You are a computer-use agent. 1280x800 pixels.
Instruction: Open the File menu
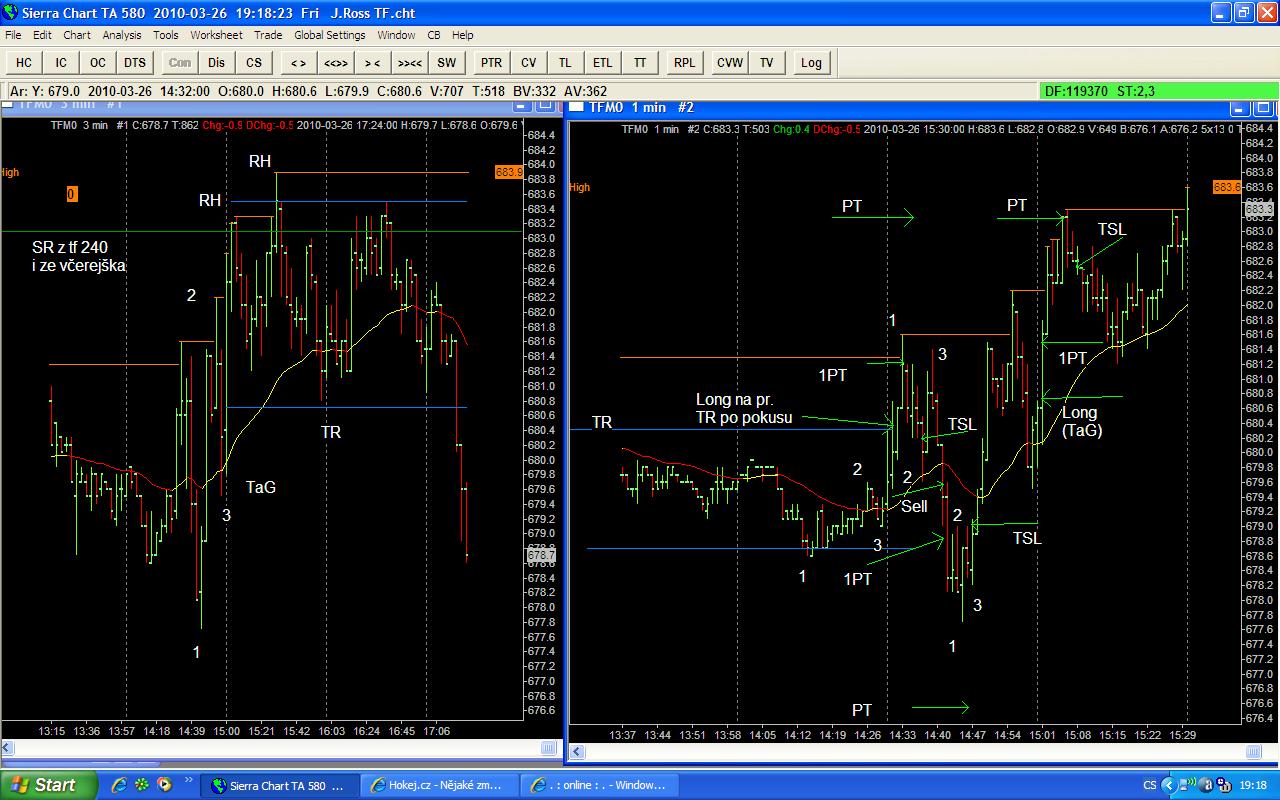(x=13, y=35)
